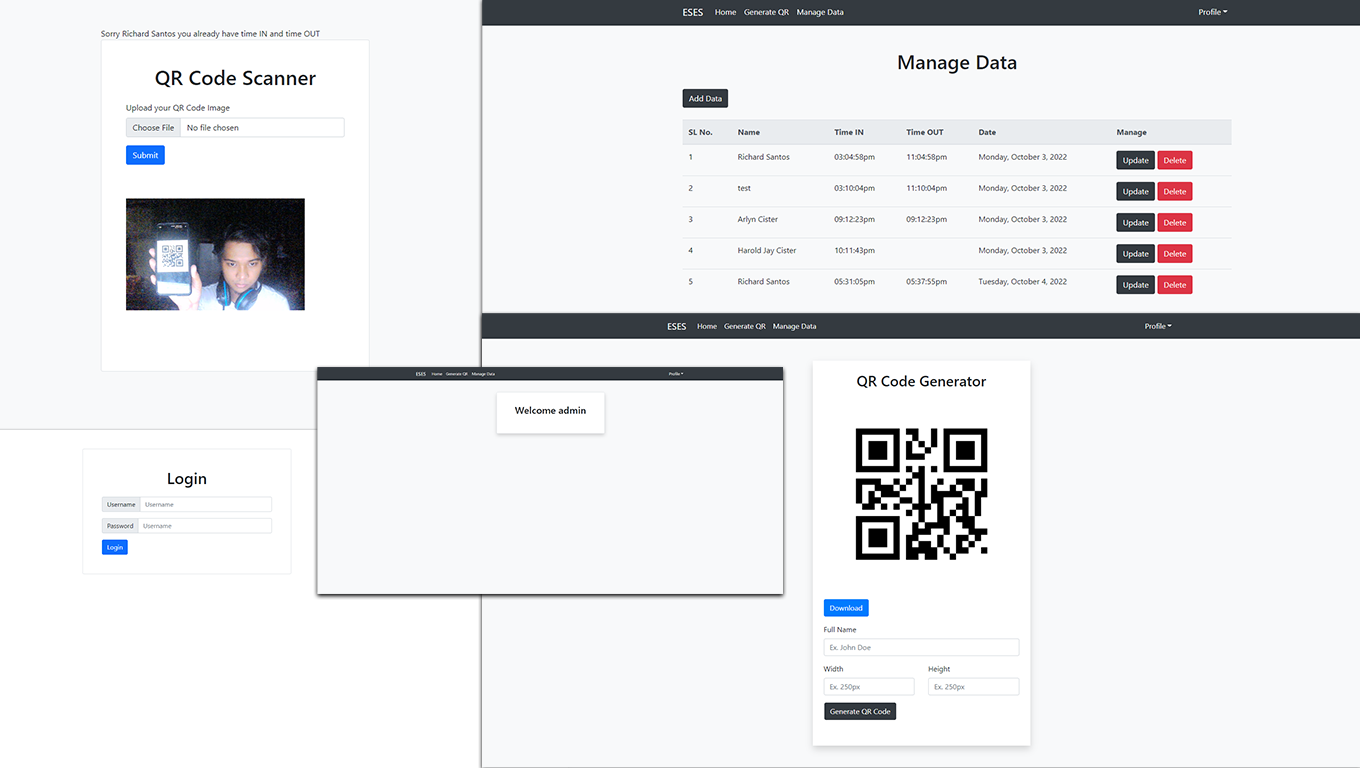Update row 1 Richard Santos entry

1136,160
